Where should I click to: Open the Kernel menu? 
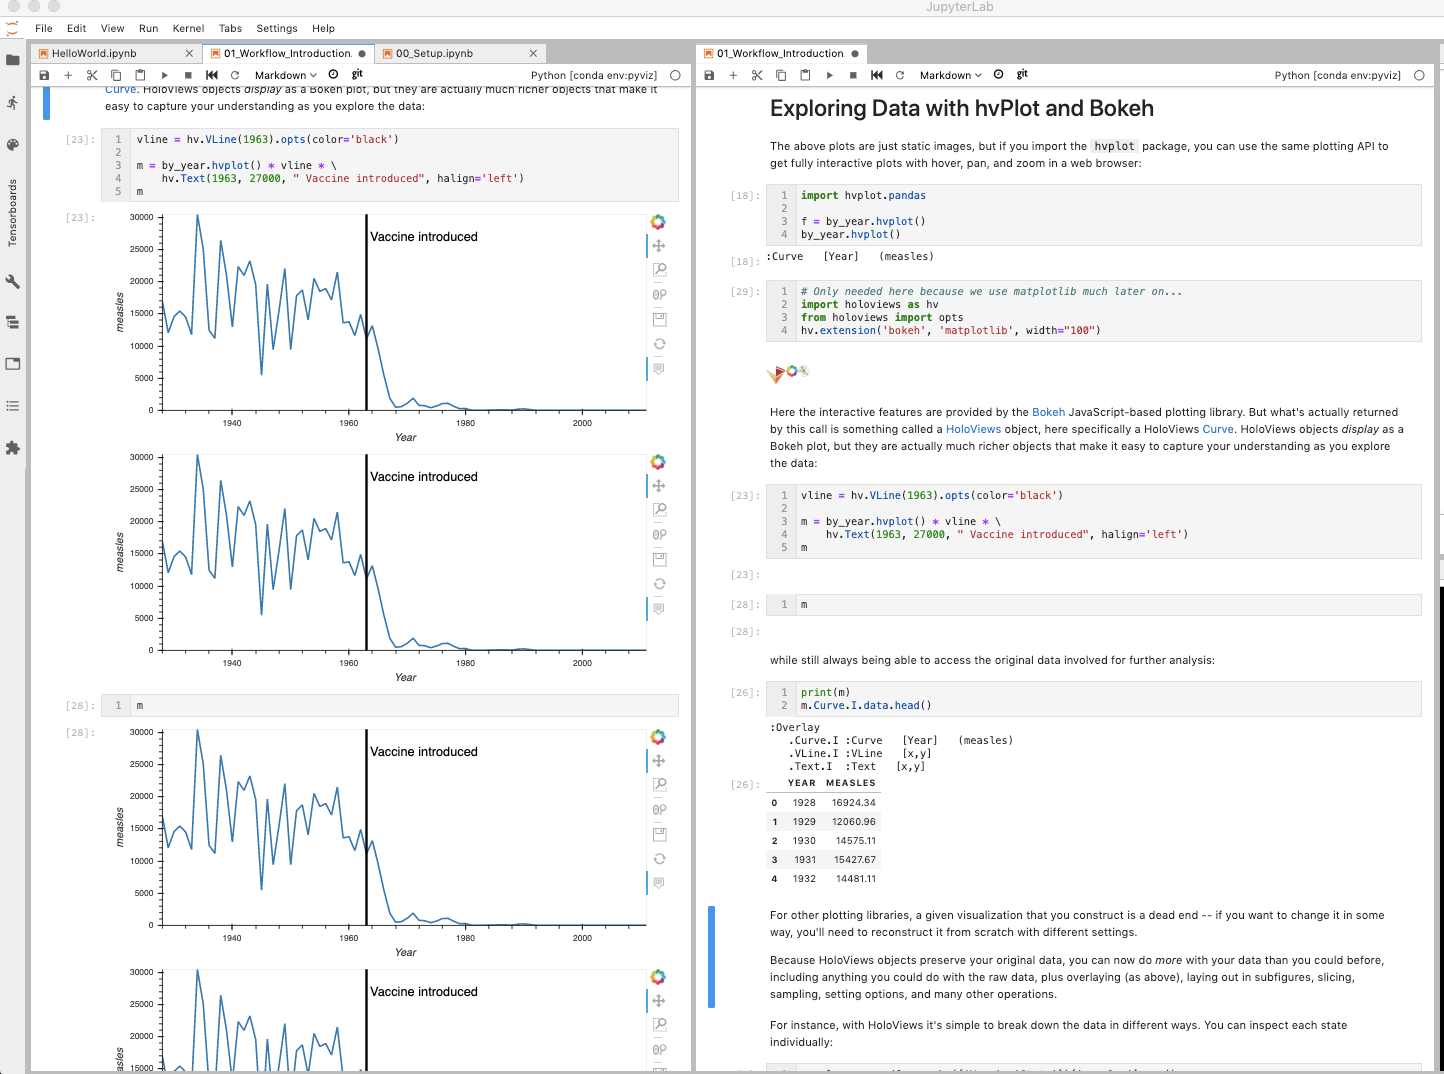coord(188,28)
